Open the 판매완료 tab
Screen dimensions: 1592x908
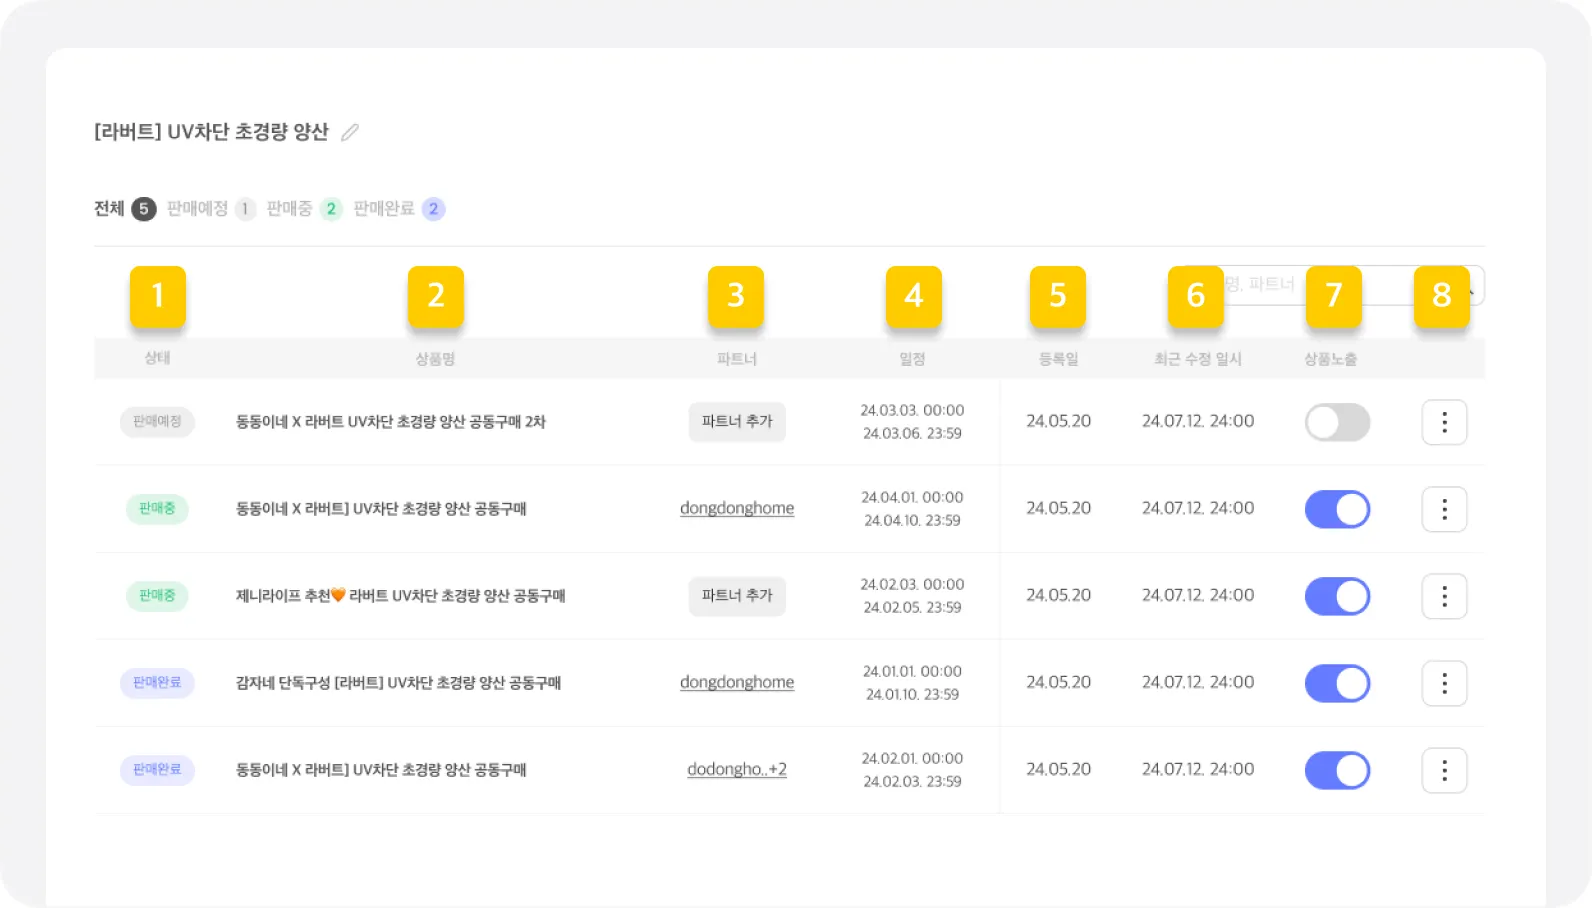coord(399,209)
